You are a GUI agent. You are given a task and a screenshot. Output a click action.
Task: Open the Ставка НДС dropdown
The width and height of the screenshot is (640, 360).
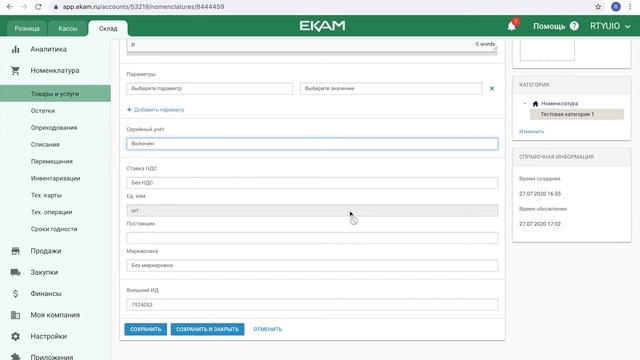click(x=312, y=183)
